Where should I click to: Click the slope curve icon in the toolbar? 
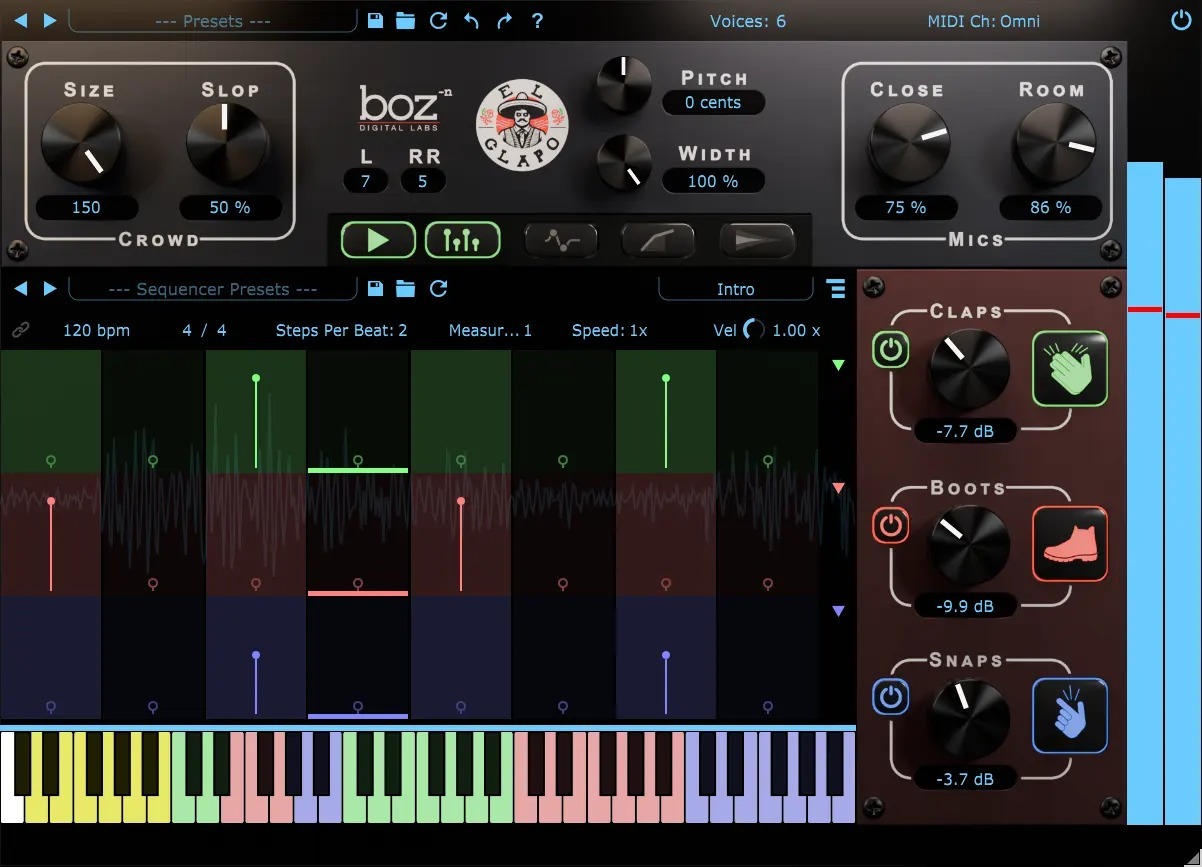click(657, 240)
